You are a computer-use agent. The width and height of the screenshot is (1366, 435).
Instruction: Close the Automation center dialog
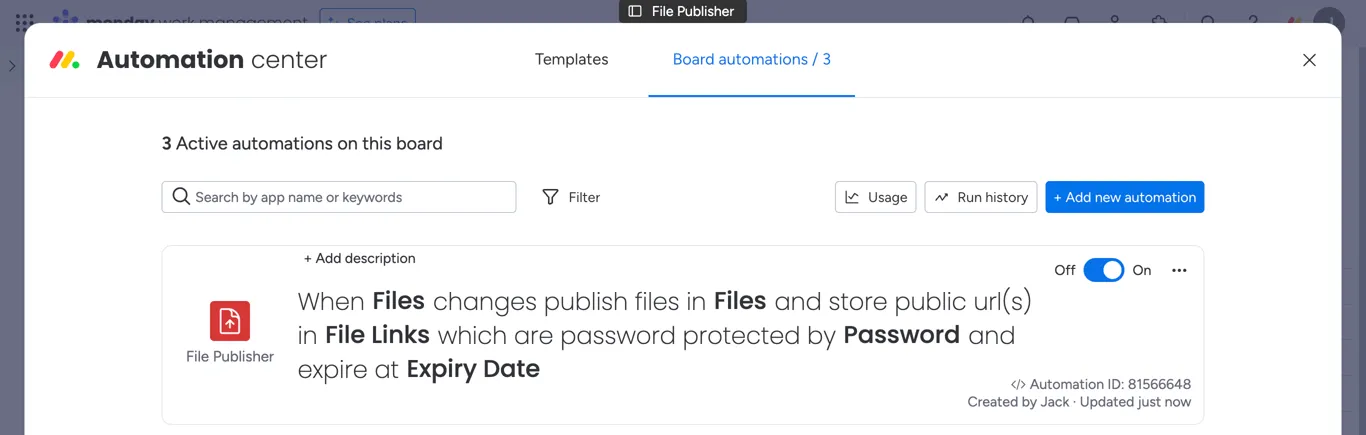(x=1309, y=60)
